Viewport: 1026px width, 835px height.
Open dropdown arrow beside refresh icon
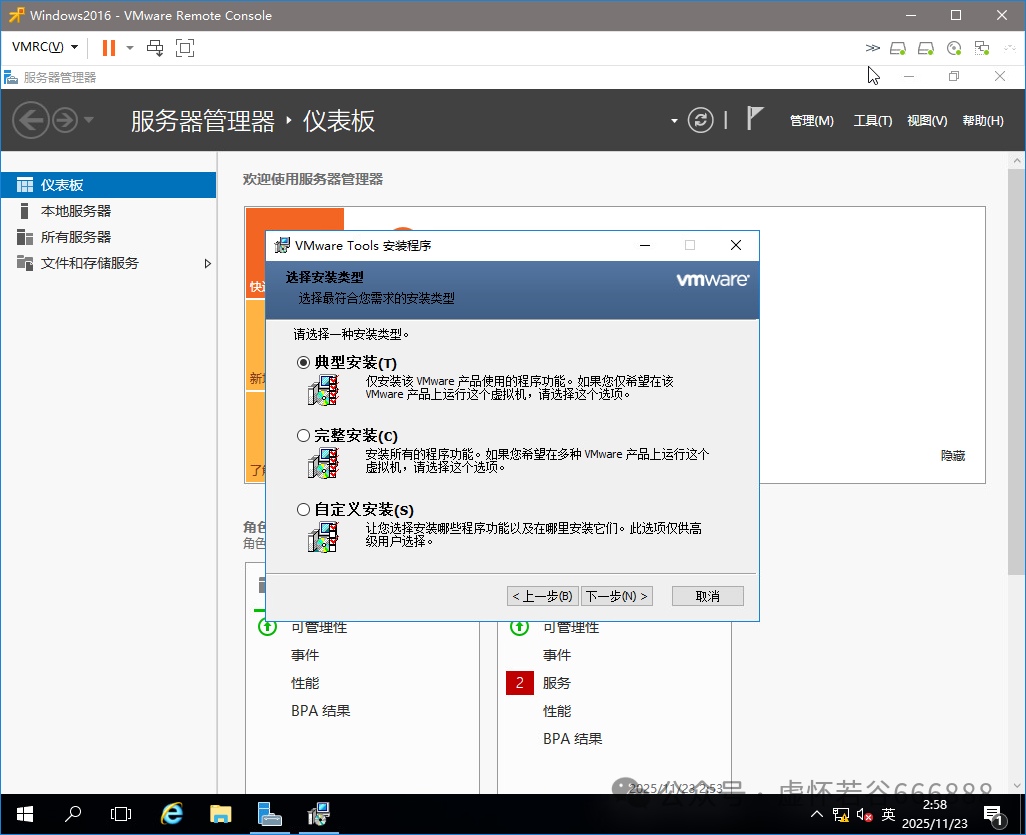tap(674, 121)
